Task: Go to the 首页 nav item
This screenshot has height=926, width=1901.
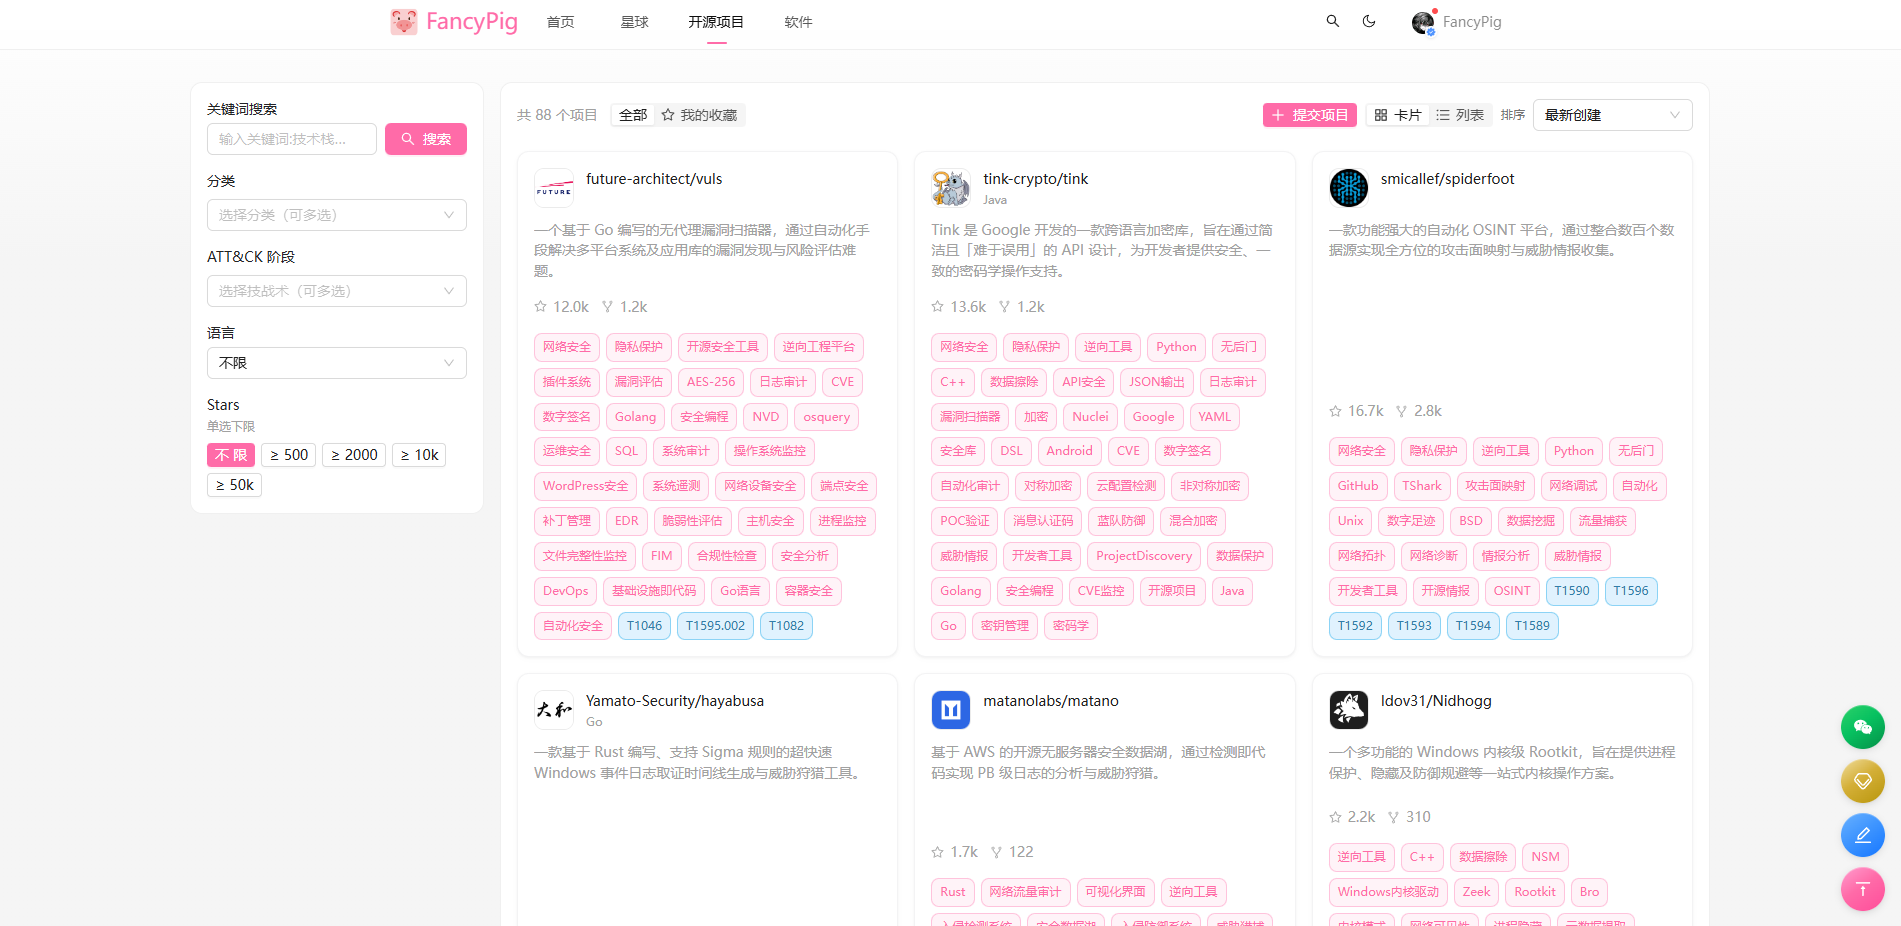Action: coord(561,22)
